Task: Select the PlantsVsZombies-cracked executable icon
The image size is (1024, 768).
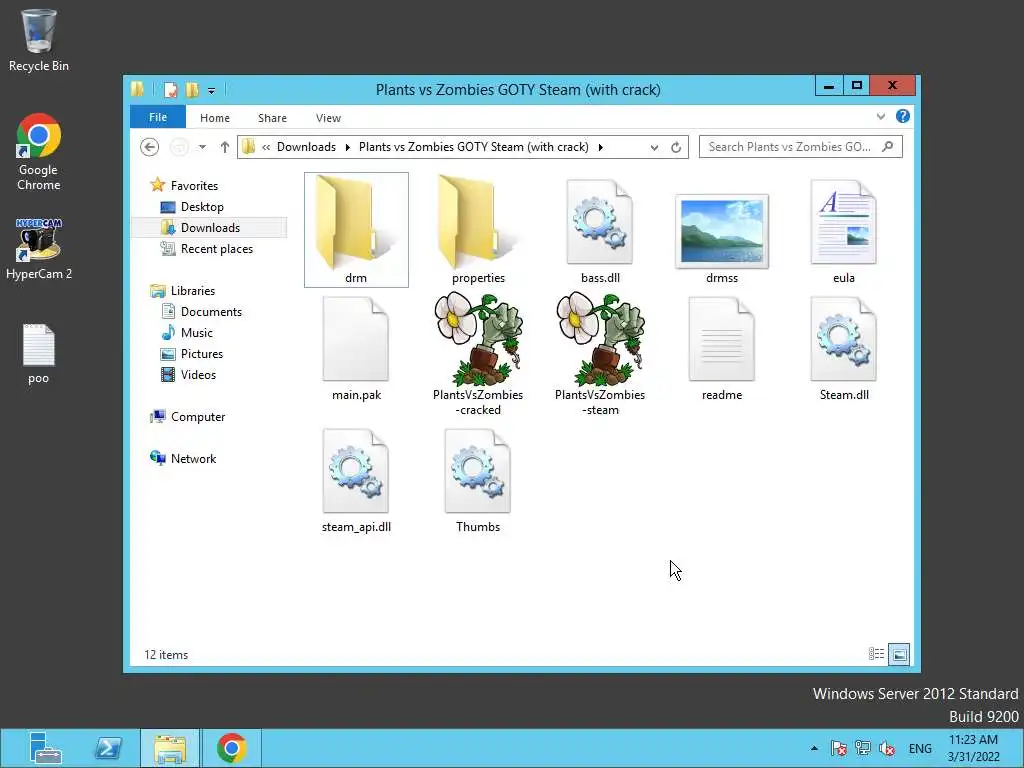Action: coord(478,339)
